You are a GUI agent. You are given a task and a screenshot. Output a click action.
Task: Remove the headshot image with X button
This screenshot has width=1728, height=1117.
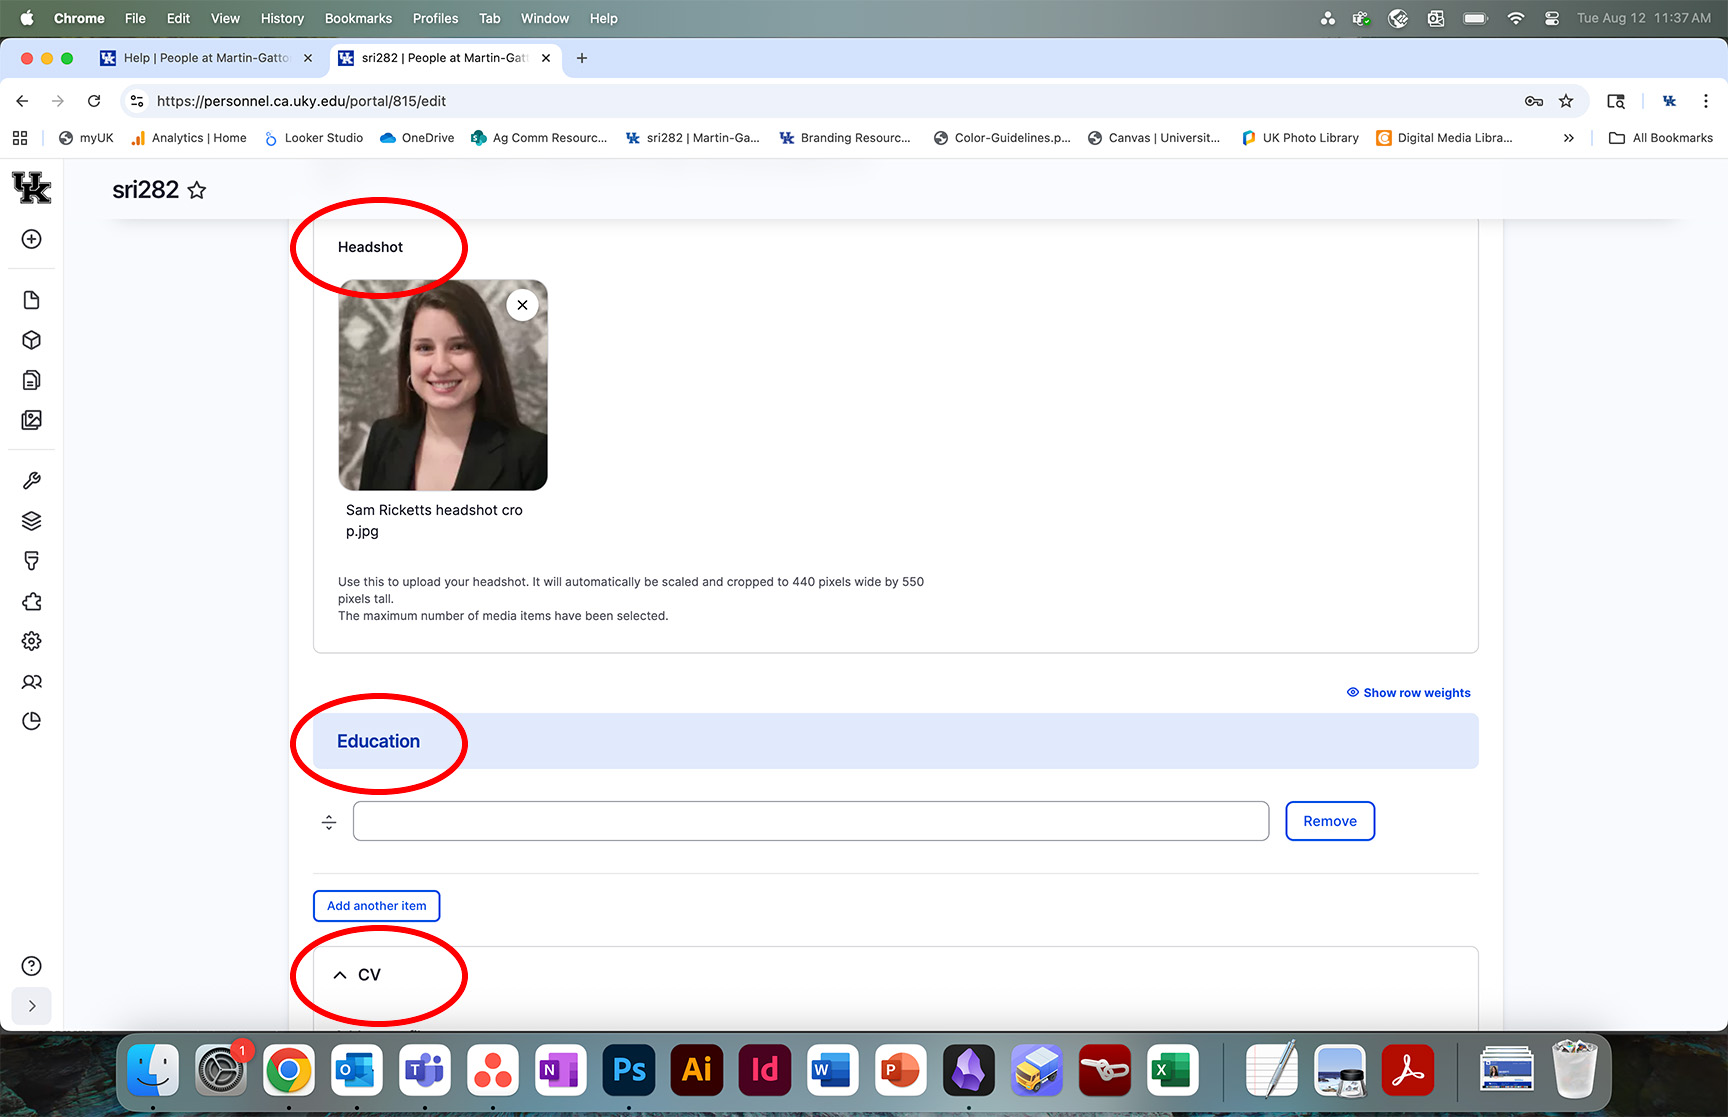522,305
